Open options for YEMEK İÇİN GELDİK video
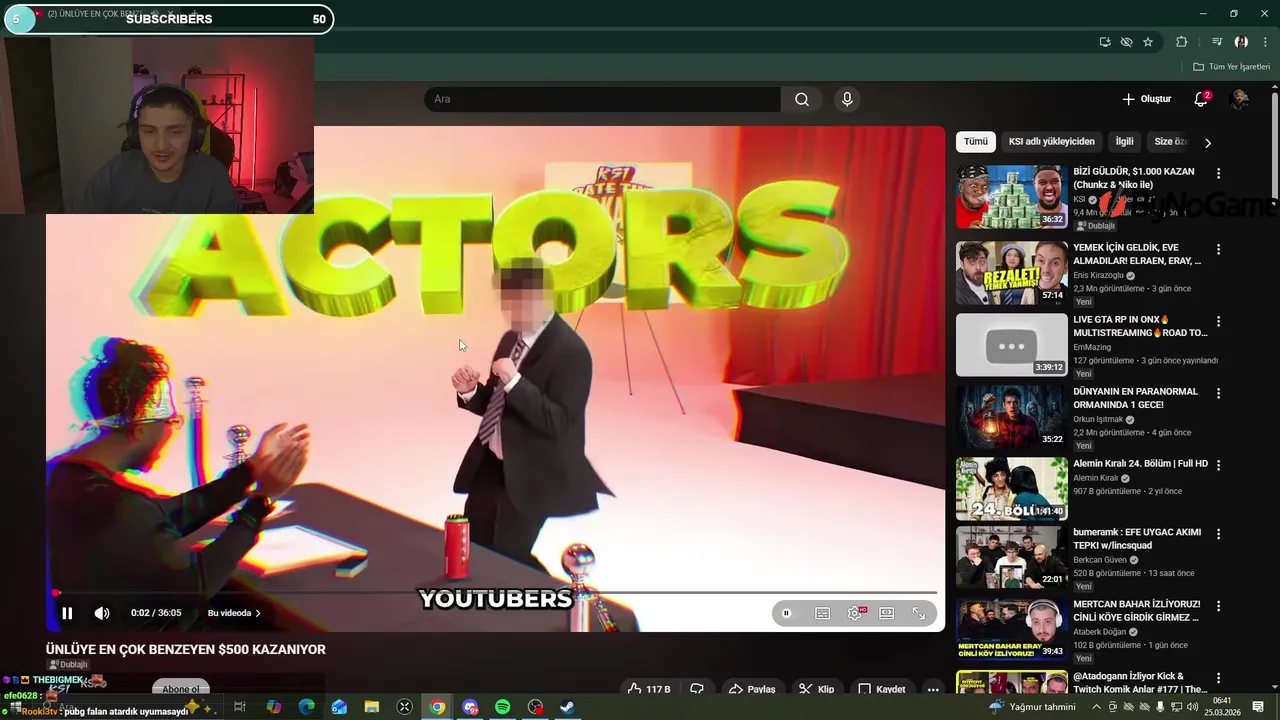The height and width of the screenshot is (720, 1280). pos(1218,249)
